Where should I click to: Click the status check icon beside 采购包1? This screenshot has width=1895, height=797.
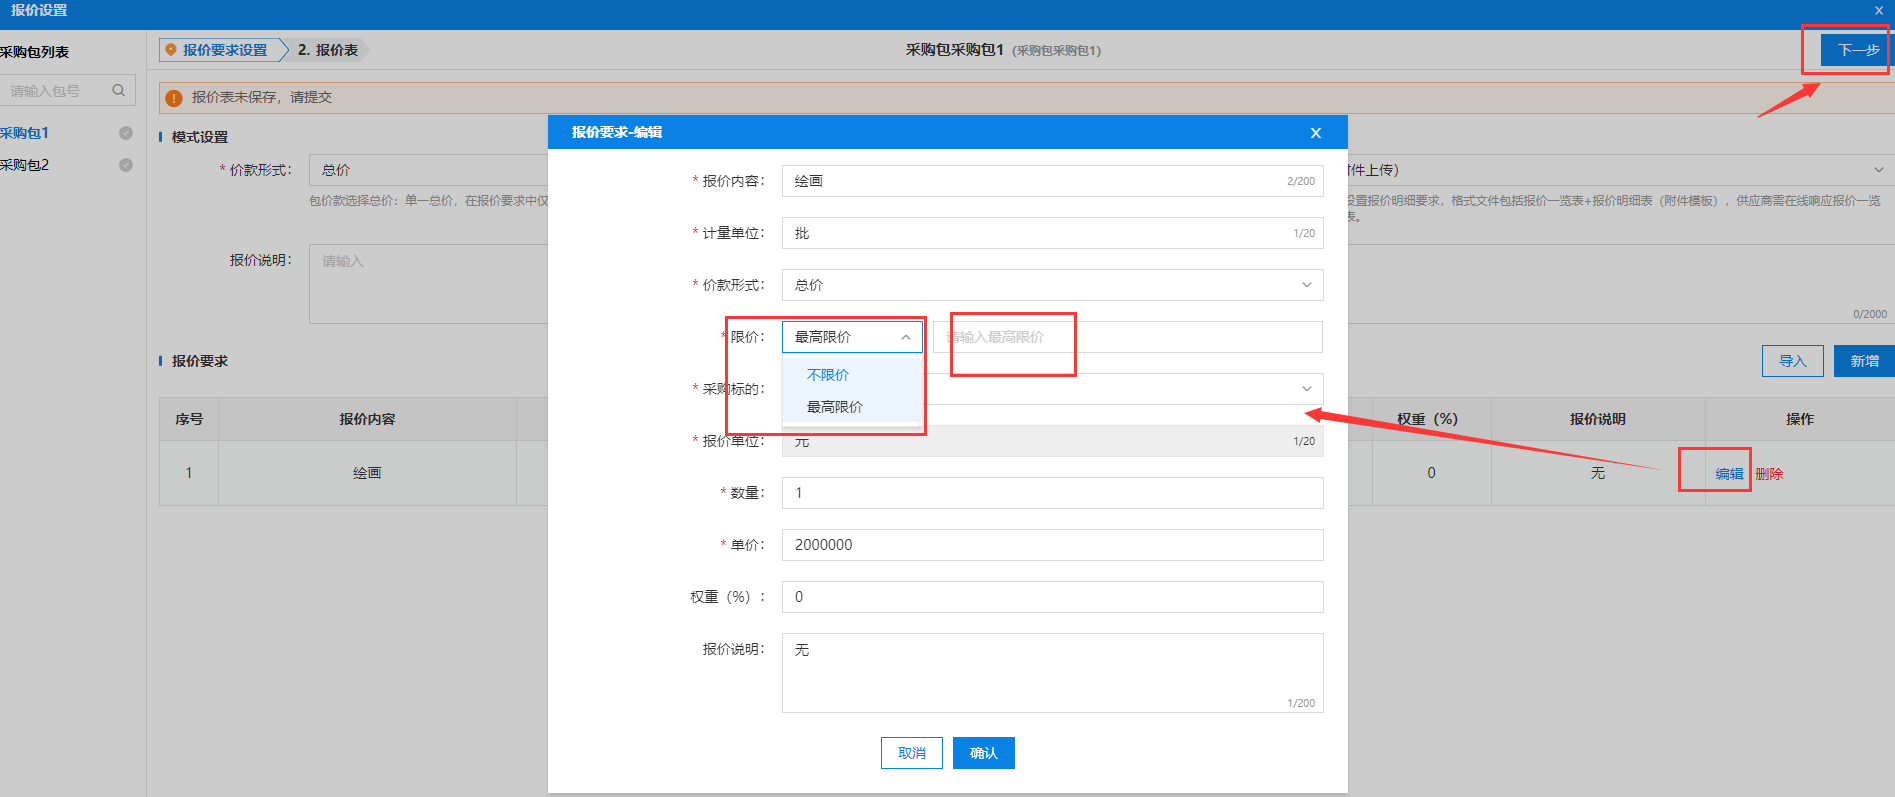coord(126,133)
